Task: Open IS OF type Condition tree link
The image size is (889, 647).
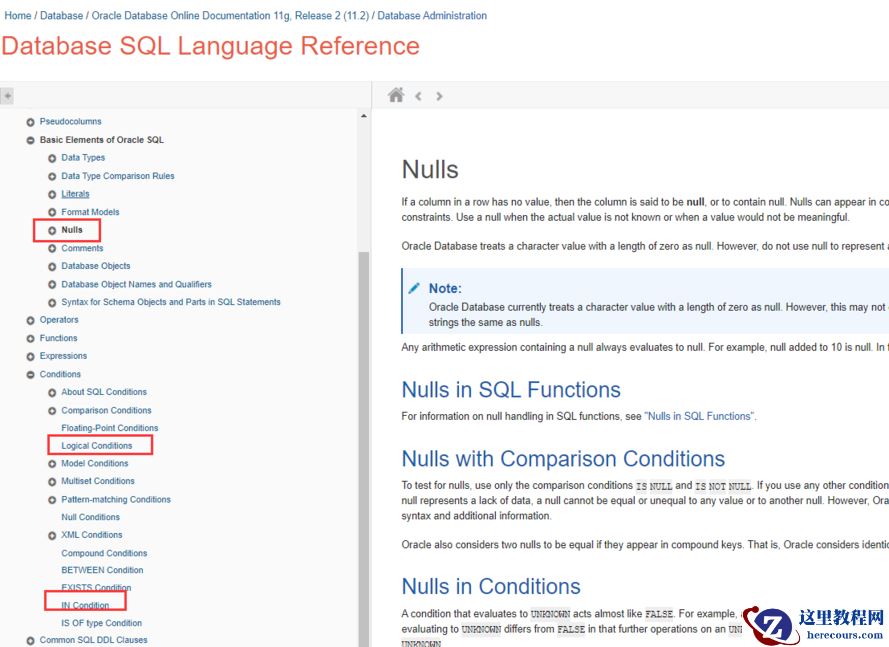Action: 101,623
